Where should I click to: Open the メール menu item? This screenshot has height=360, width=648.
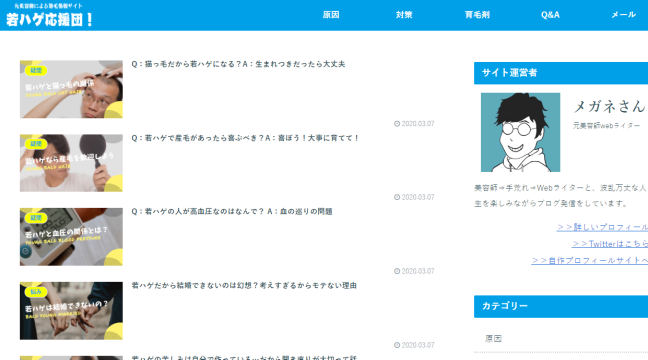coord(623,15)
